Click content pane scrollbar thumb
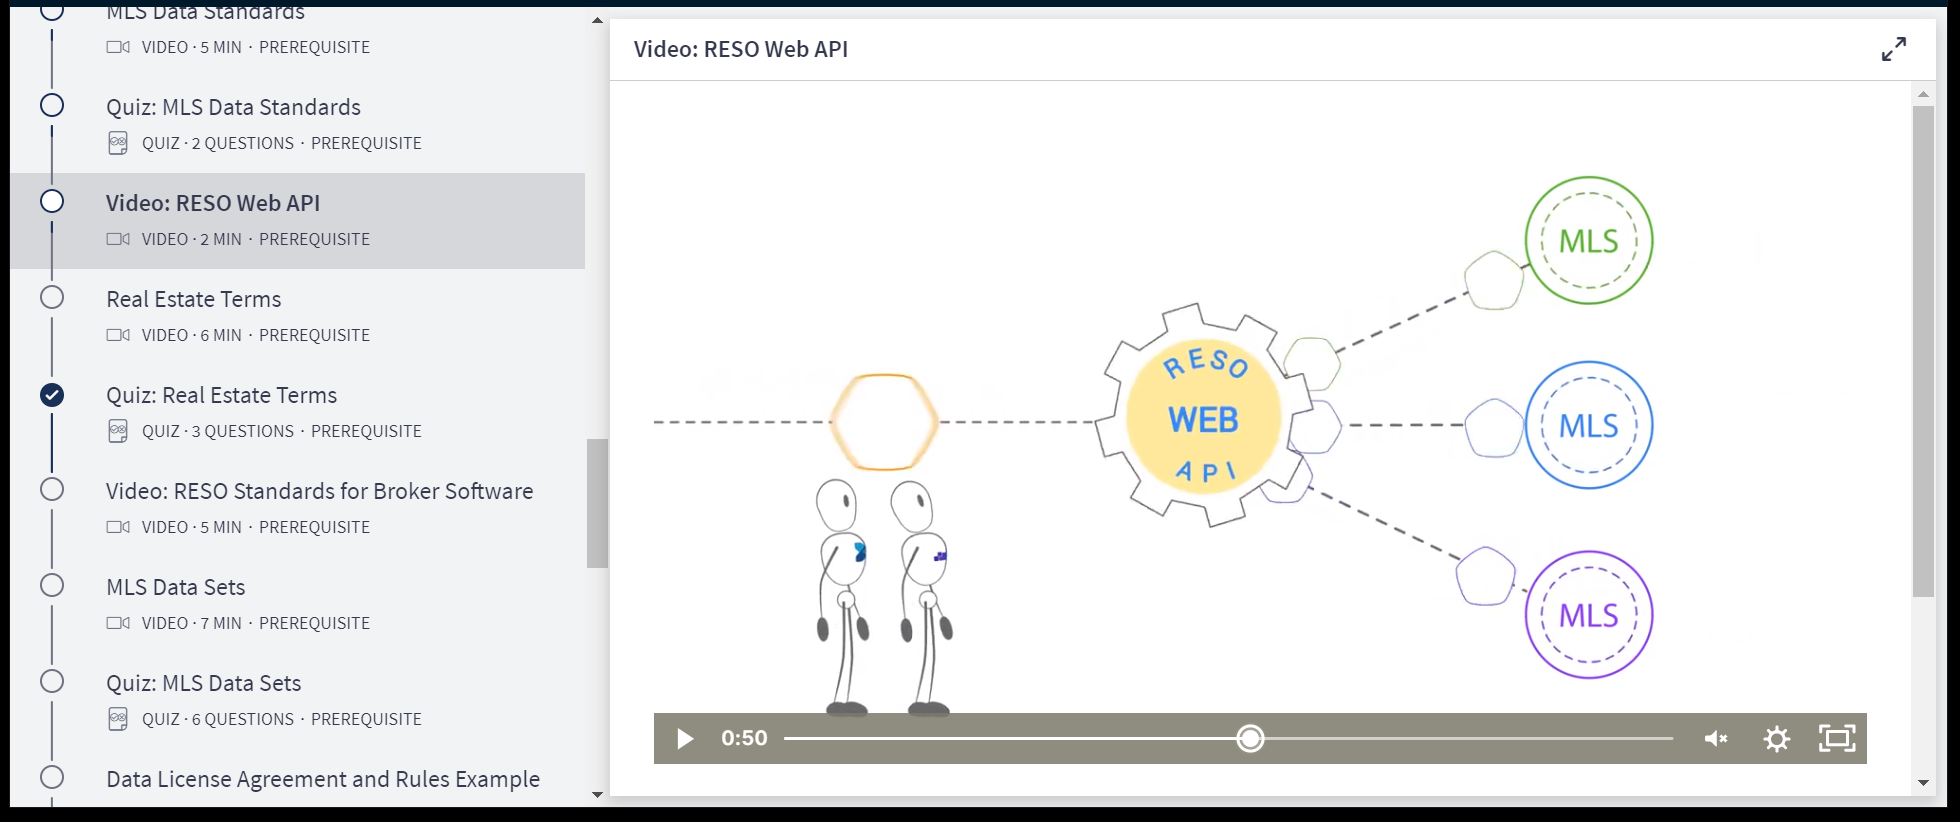The width and height of the screenshot is (1960, 822). click(x=1923, y=352)
